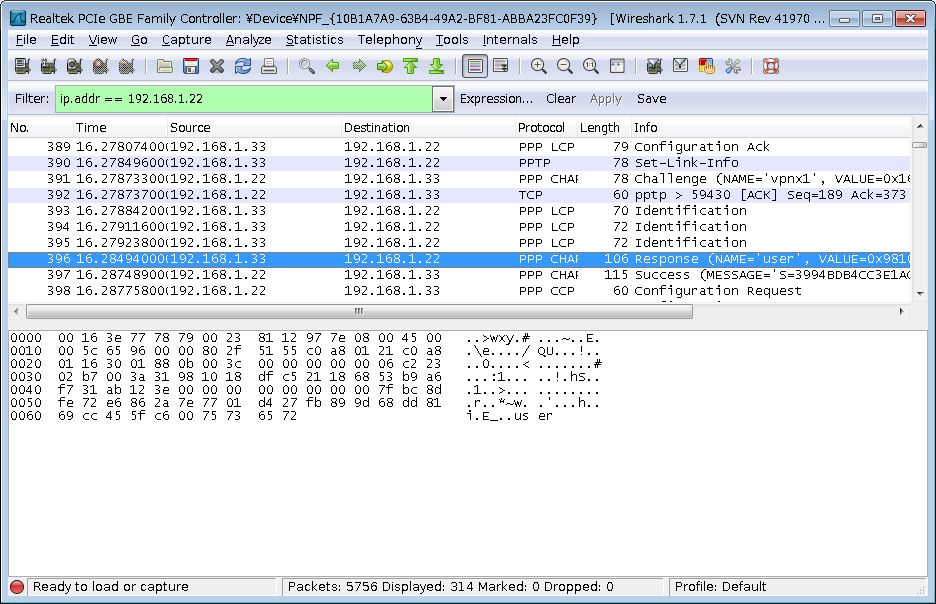Viewport: 936px width, 604px height.
Task: Toggle packet list colorization
Action: [x=475, y=66]
